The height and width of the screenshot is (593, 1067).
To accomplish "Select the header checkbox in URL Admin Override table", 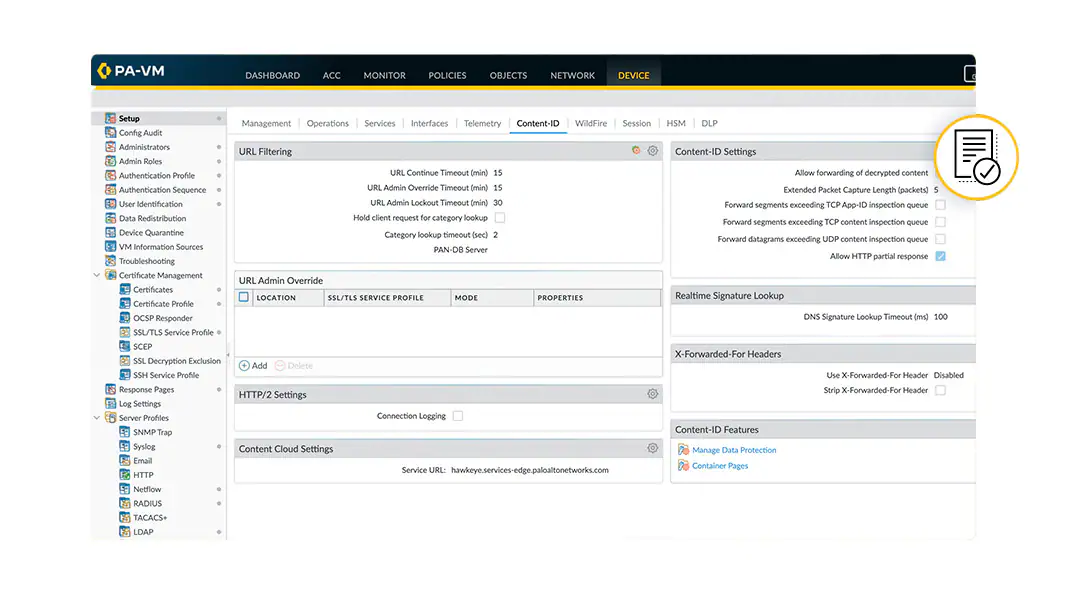I will tap(243, 297).
